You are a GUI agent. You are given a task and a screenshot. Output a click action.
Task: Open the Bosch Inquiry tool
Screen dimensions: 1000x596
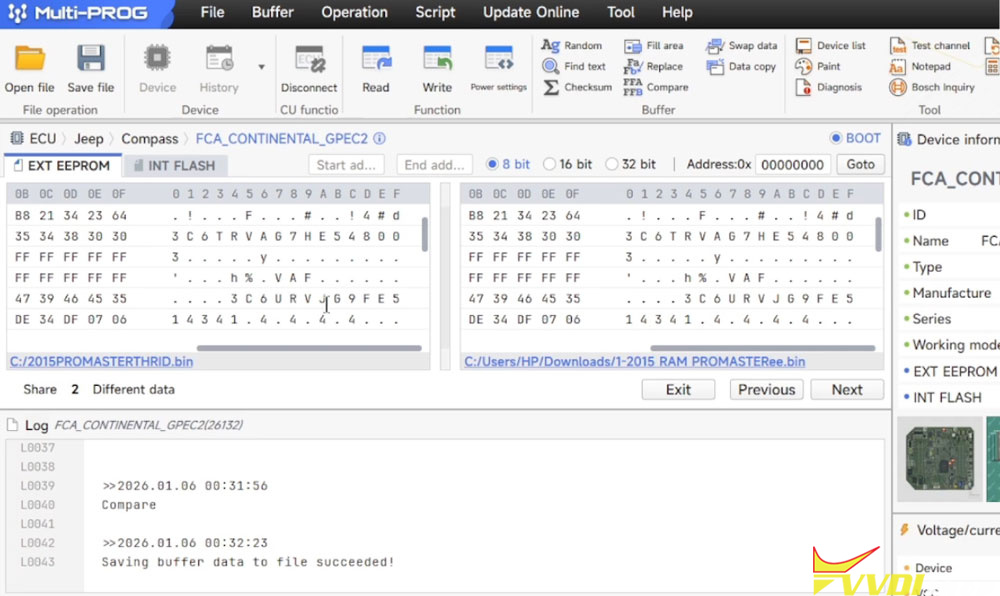click(898, 87)
